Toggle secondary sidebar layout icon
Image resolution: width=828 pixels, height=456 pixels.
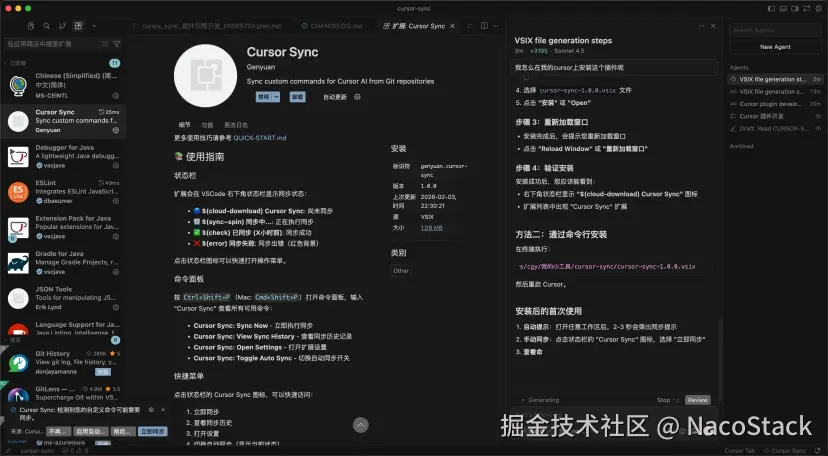click(x=795, y=8)
